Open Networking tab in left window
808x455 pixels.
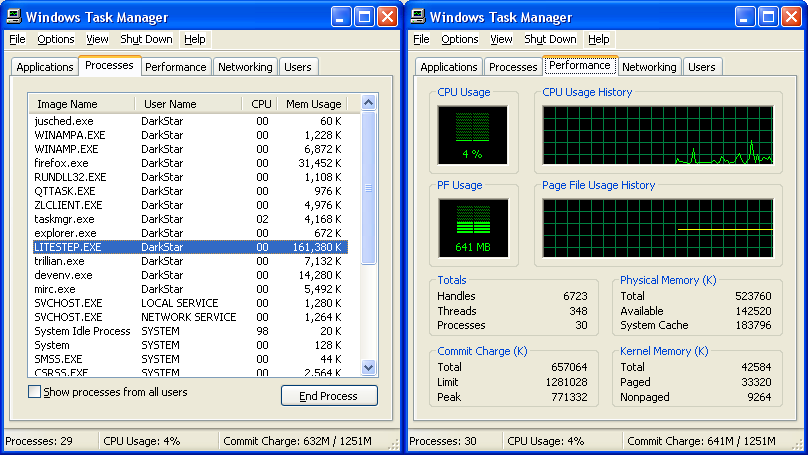(x=245, y=67)
